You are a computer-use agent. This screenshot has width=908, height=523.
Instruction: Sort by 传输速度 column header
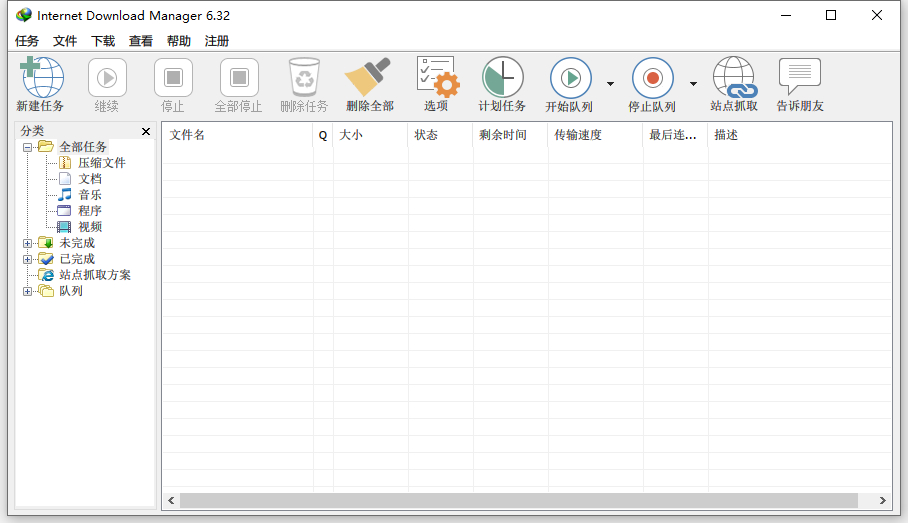pyautogui.click(x=596, y=135)
